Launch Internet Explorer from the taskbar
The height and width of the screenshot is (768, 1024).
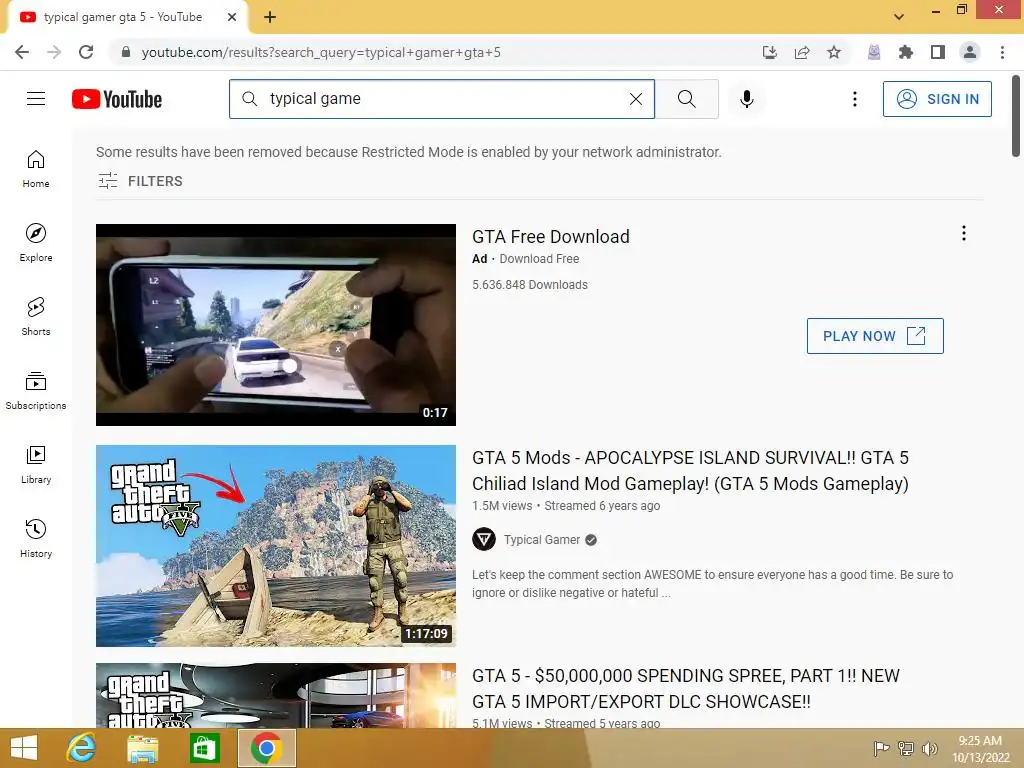click(82, 748)
